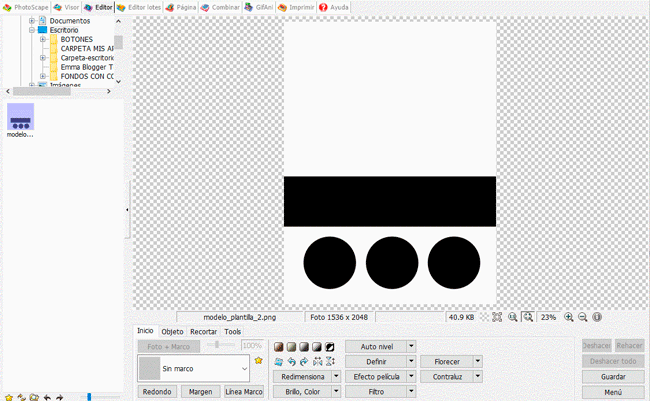650x401 pixels.
Task: Expand the Documentos folder
Action: (x=32, y=21)
